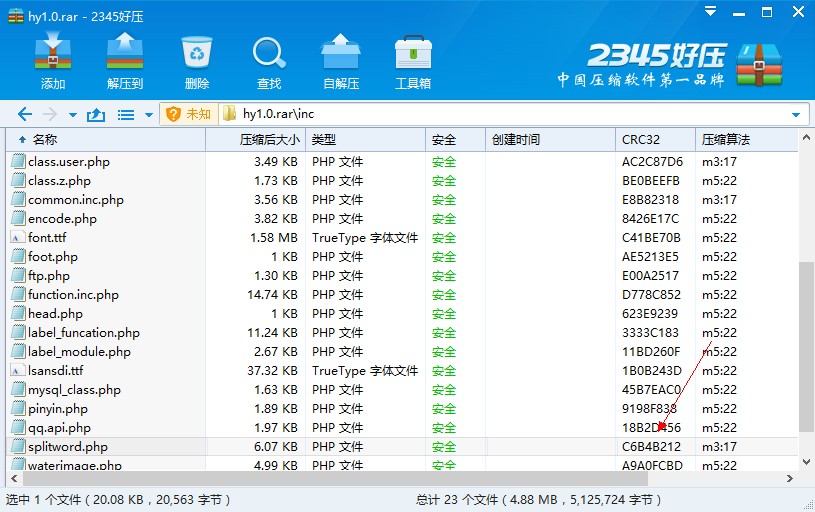The image size is (815, 512).
Task: Click the font.ttf file type icon
Action: tap(18, 238)
